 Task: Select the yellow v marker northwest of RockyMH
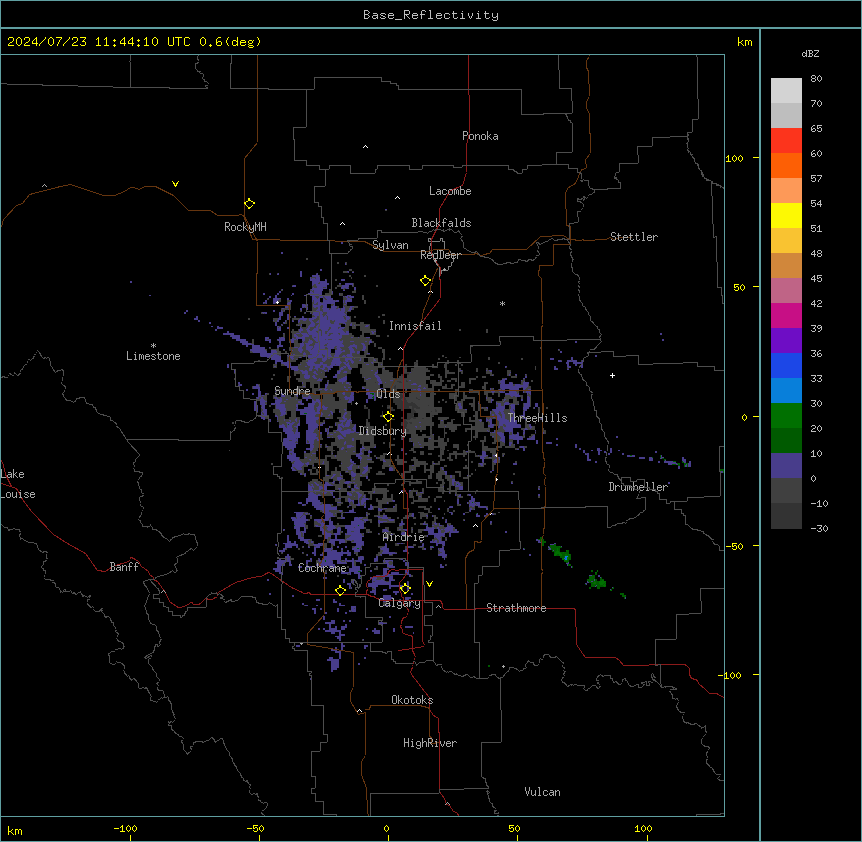[x=175, y=184]
